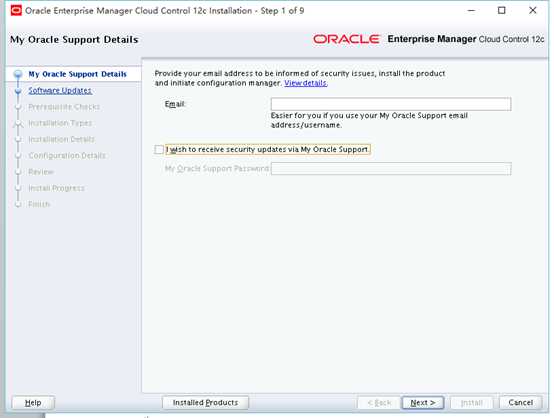Open the Installed Products list
The image size is (554, 418).
205,402
